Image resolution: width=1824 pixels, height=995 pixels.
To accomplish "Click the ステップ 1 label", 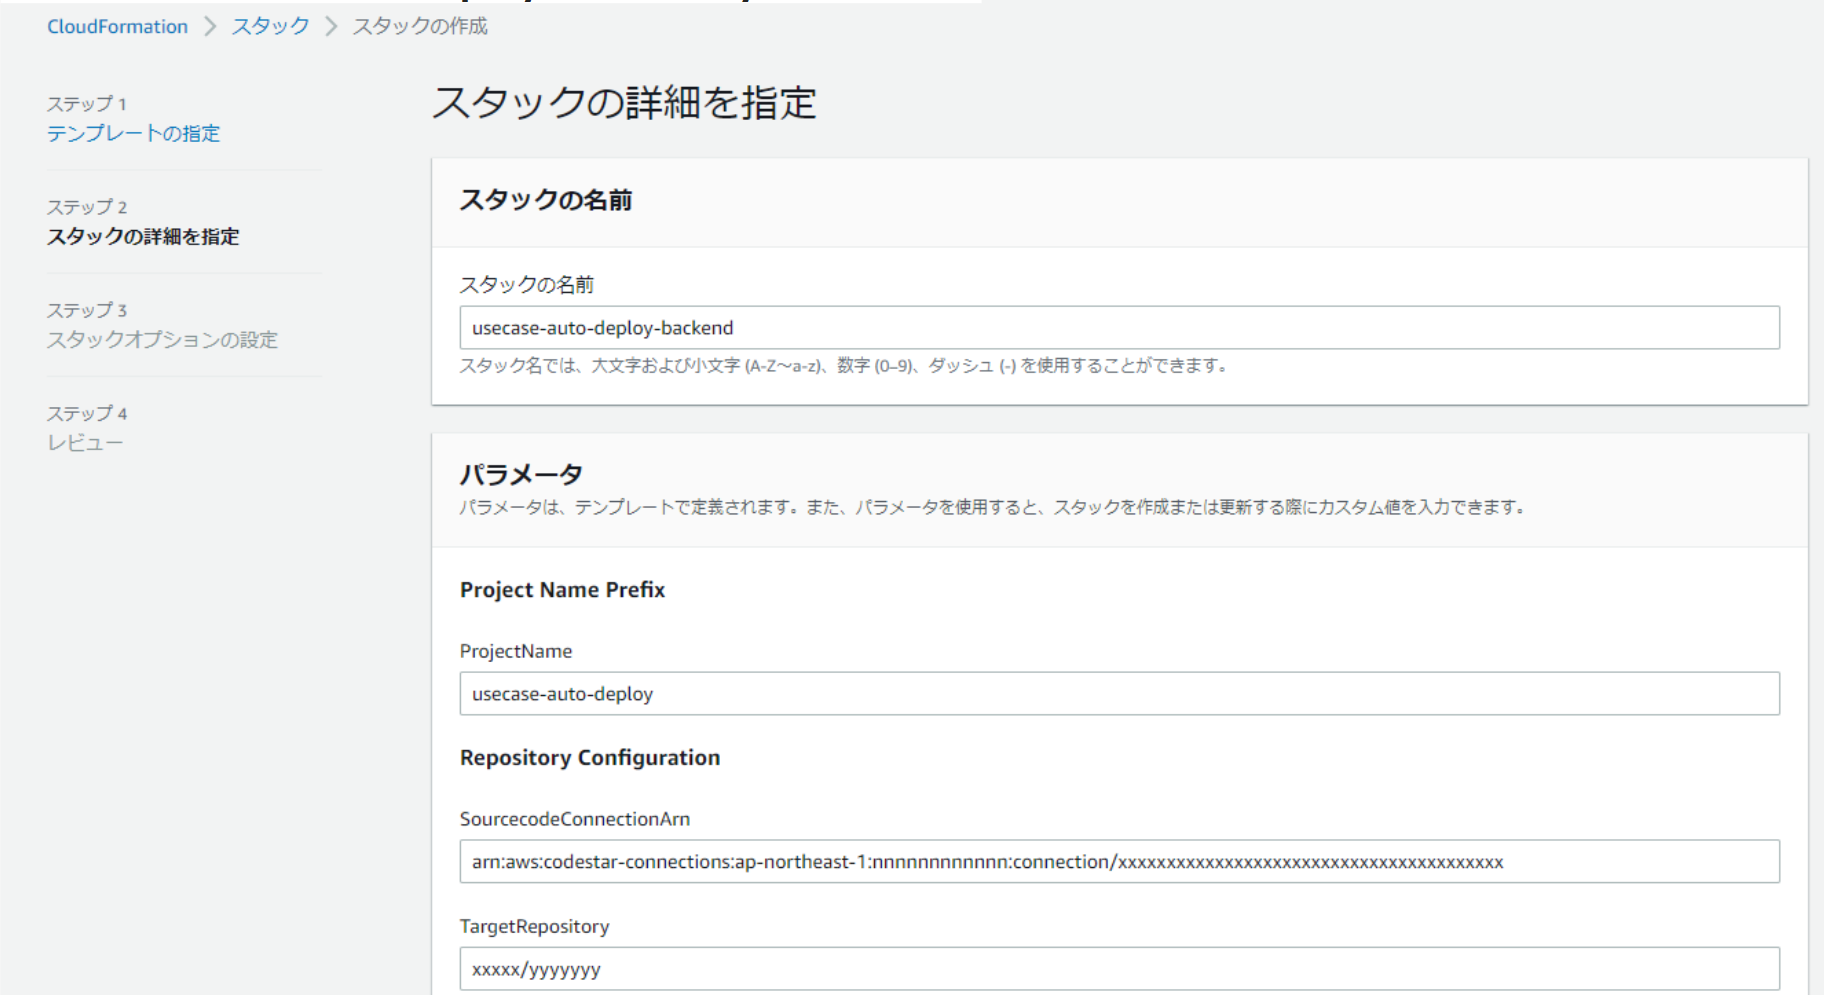I will coord(87,104).
